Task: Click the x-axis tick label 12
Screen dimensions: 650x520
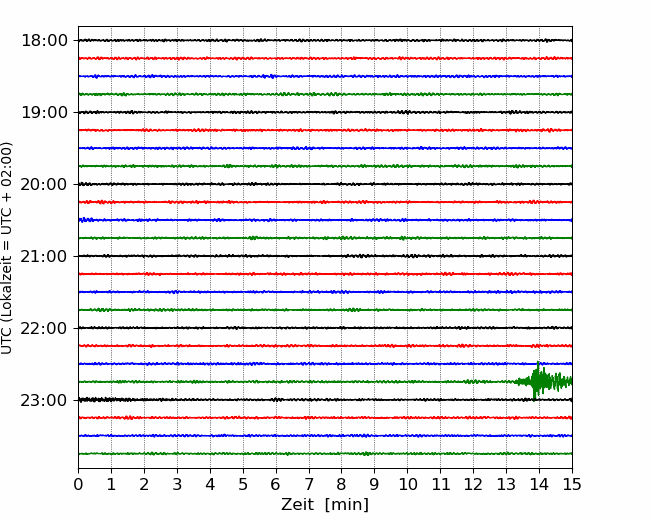Action: (473, 484)
